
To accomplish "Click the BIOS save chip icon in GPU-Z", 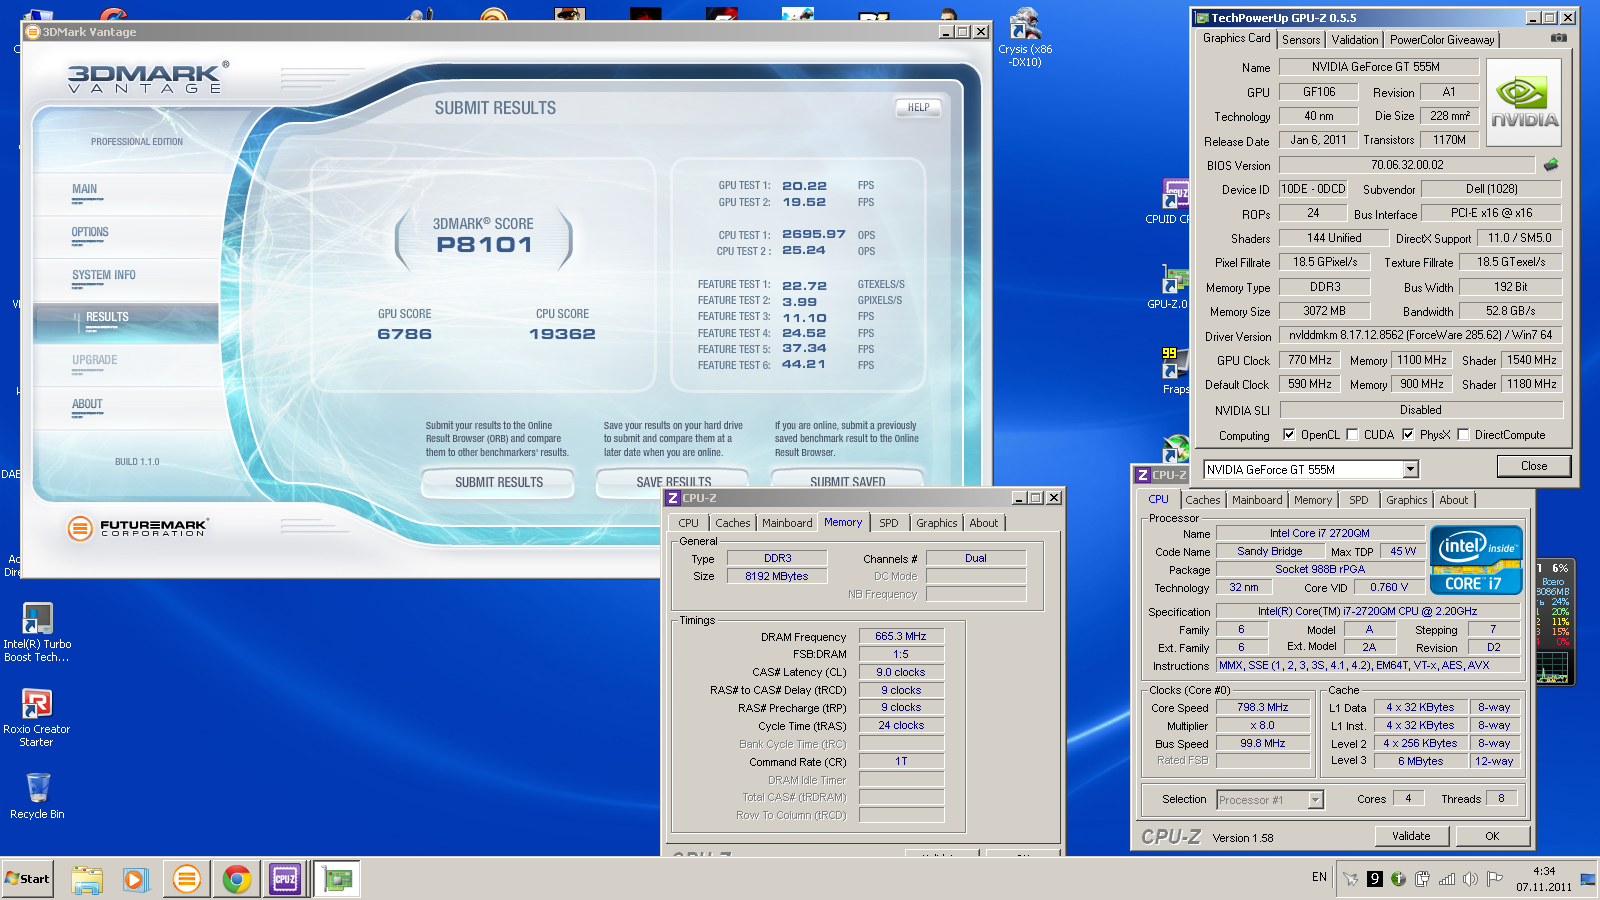I will [1551, 164].
